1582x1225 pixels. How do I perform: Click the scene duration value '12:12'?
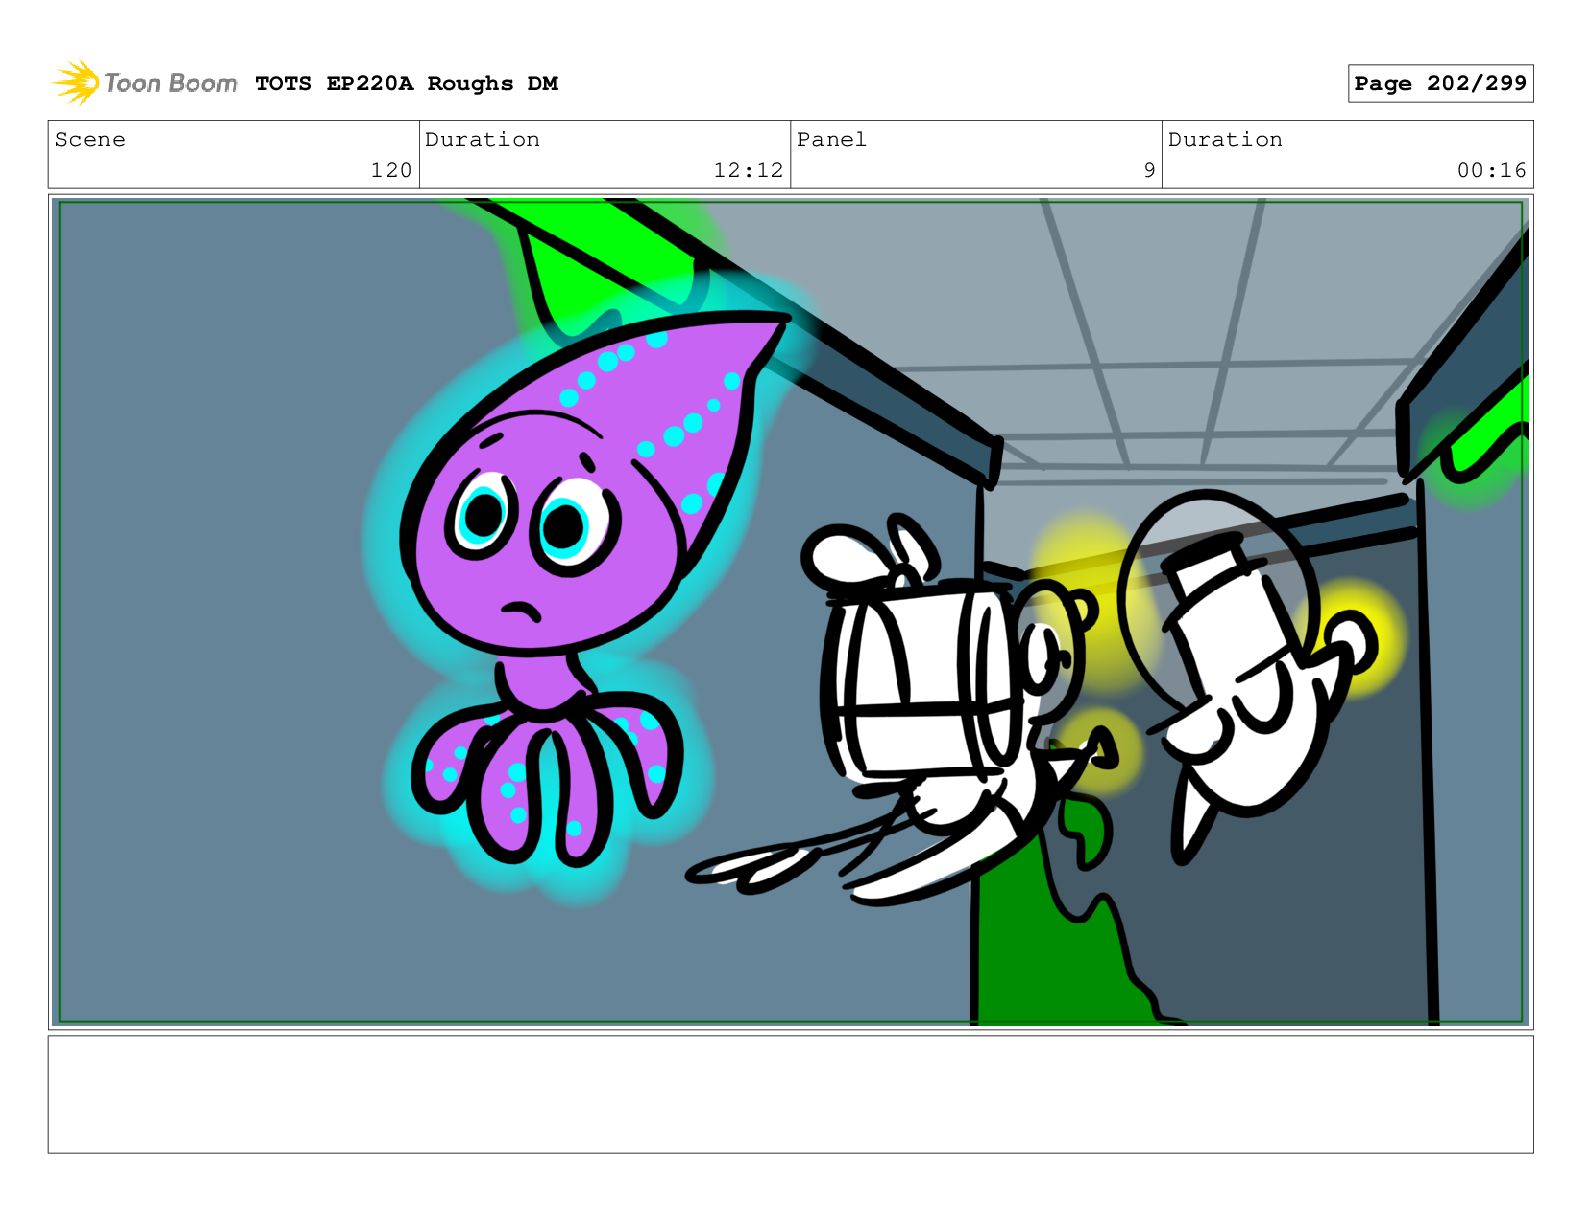click(748, 171)
